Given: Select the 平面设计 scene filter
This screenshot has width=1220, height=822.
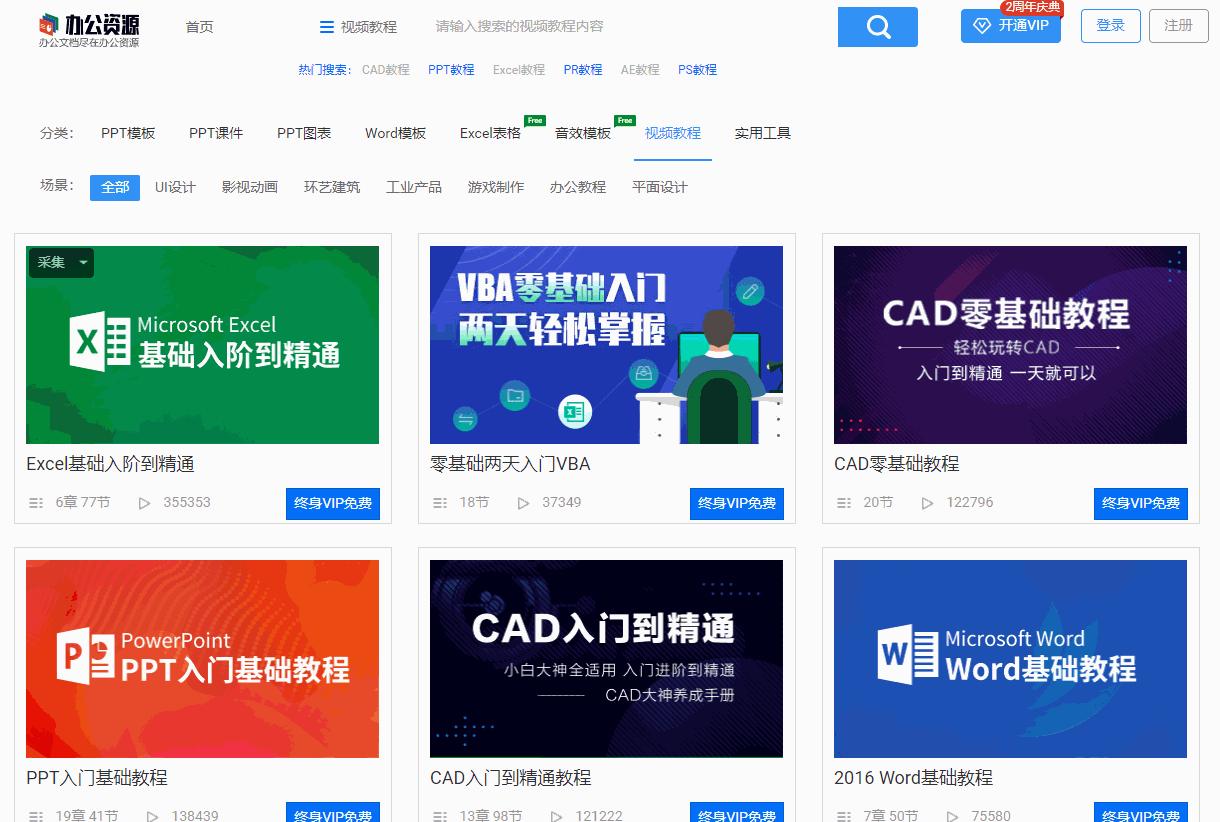Looking at the screenshot, I should pyautogui.click(x=660, y=186).
